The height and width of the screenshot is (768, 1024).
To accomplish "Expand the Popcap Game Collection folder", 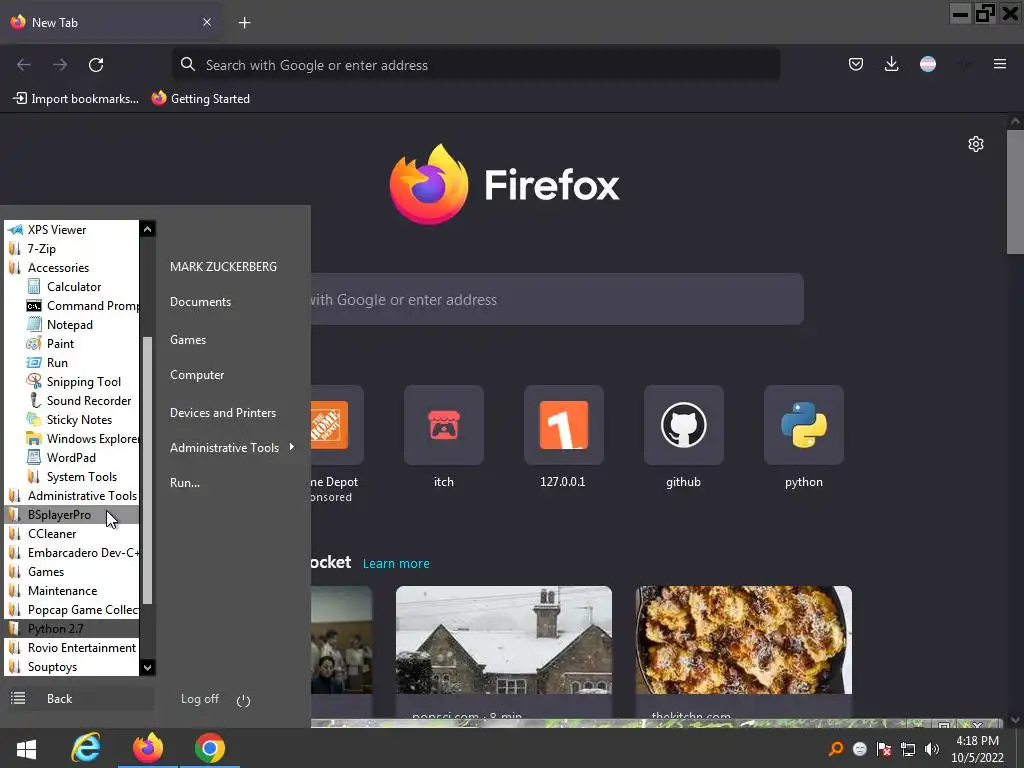I will point(72,609).
